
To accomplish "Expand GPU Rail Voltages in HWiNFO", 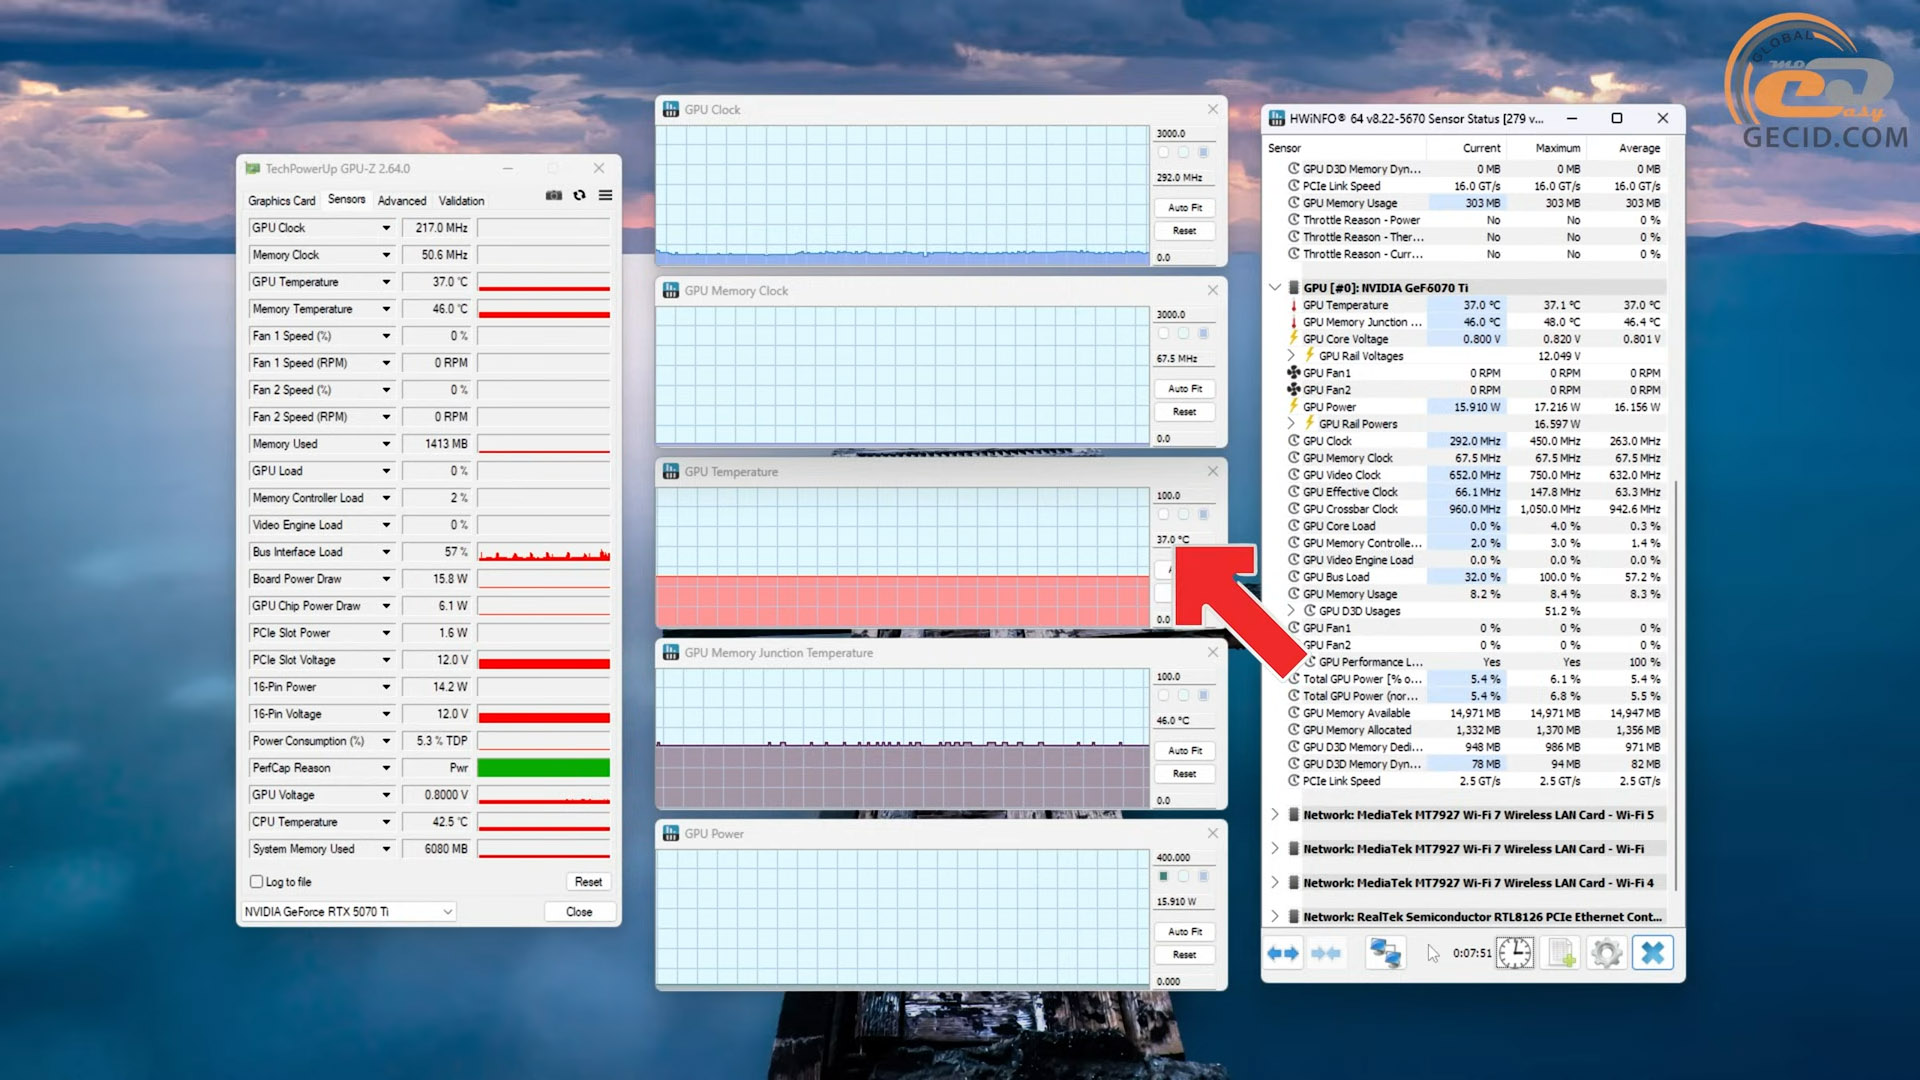I will point(1291,356).
